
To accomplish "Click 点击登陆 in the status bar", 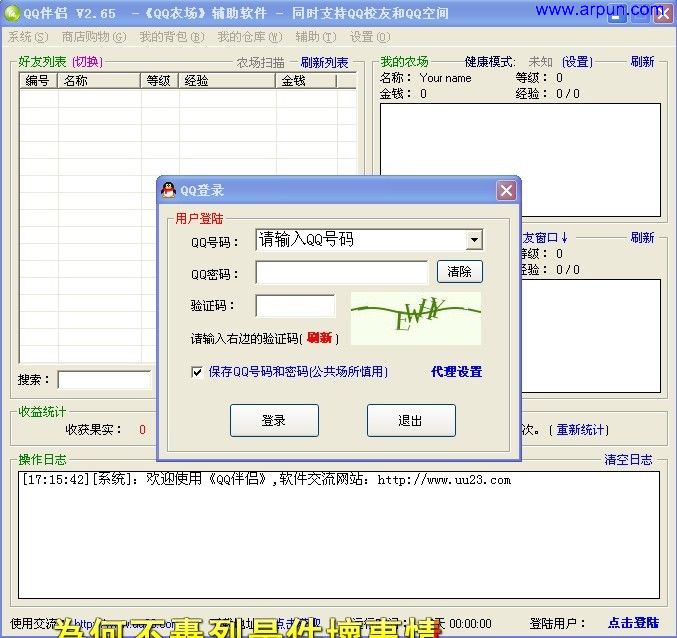I will pos(633,622).
